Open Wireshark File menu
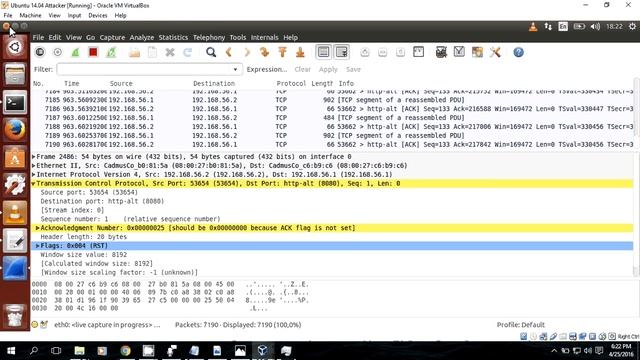640x360 pixels. 38,38
